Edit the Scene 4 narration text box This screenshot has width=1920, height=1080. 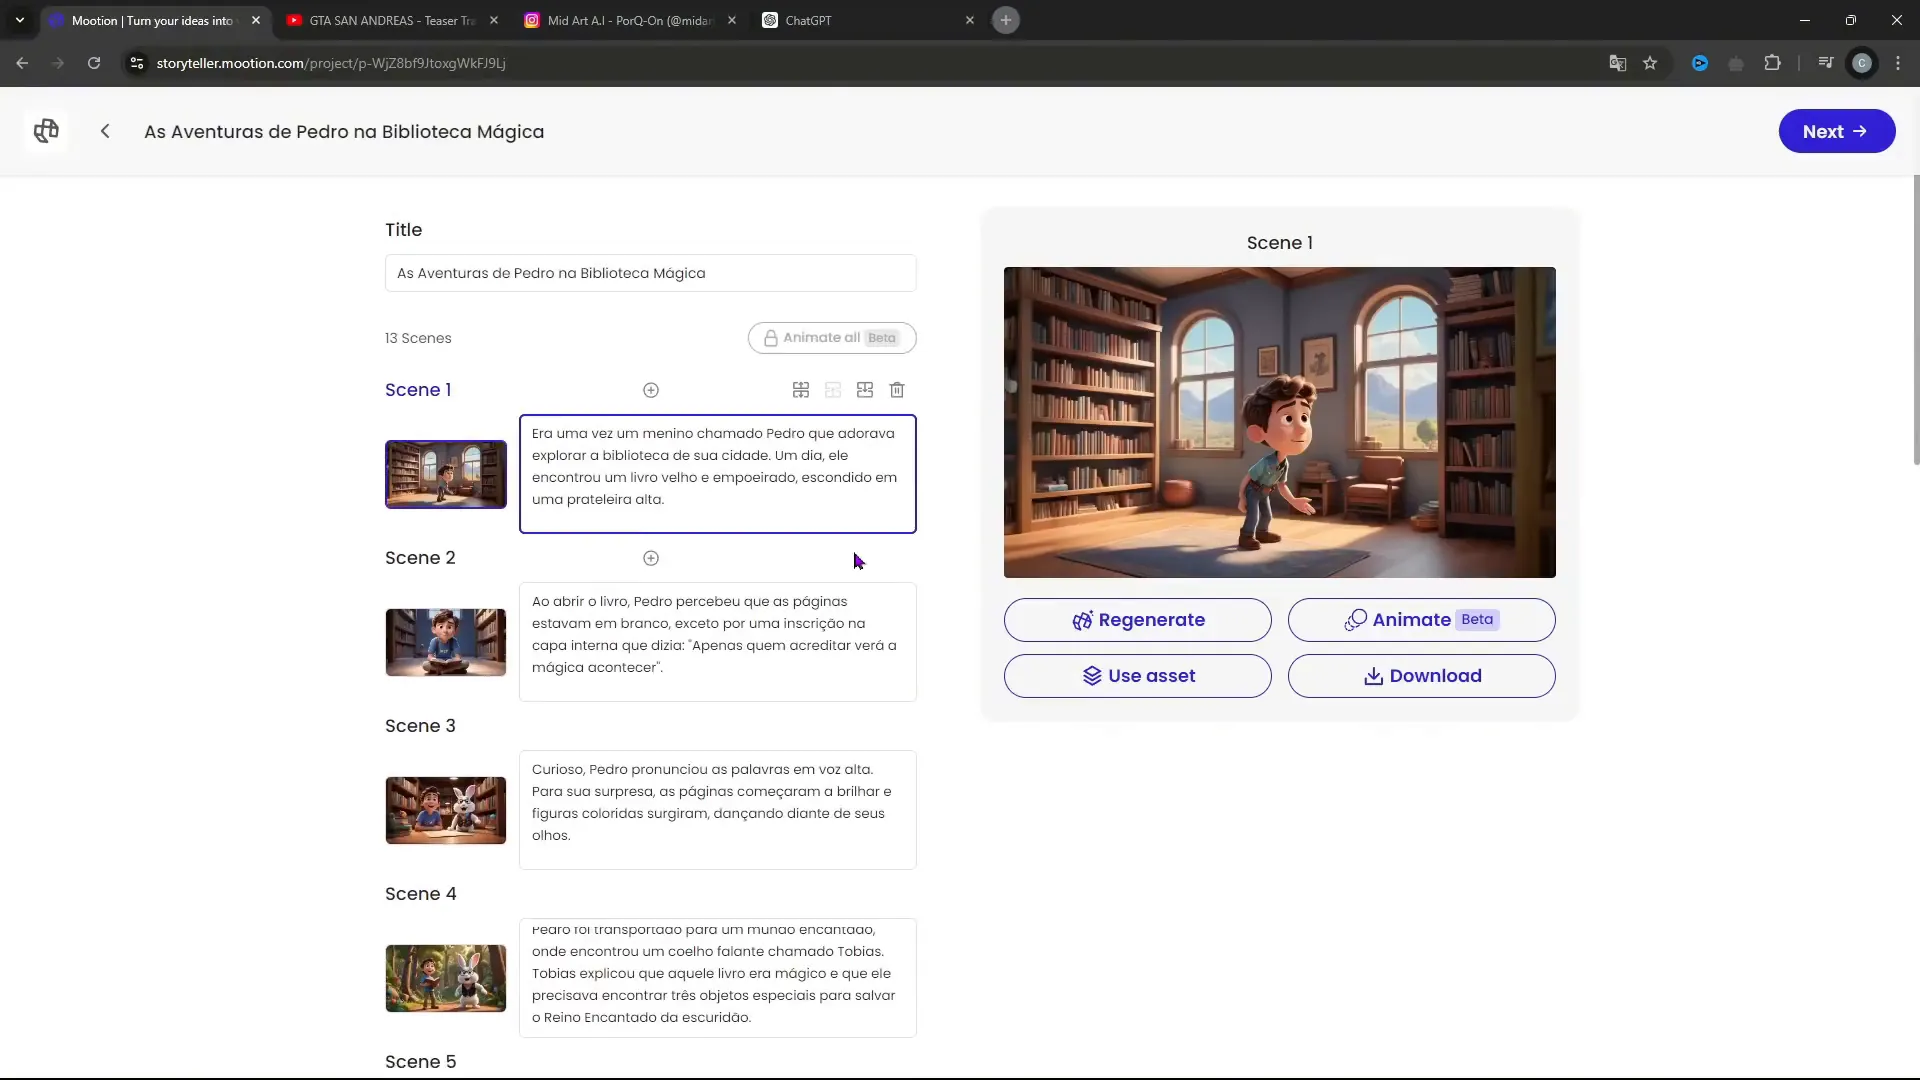click(717, 978)
